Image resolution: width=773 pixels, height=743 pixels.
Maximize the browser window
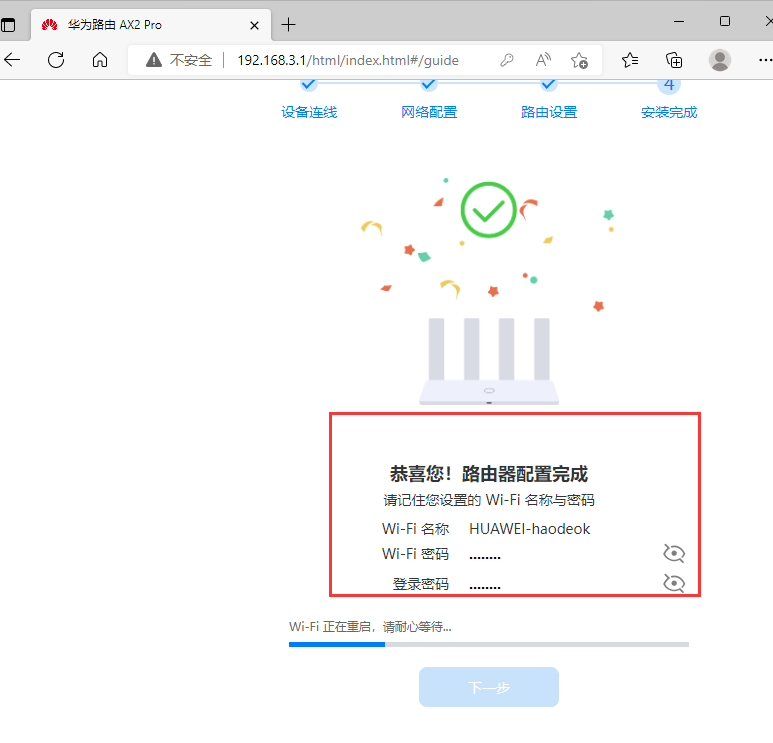pos(725,21)
